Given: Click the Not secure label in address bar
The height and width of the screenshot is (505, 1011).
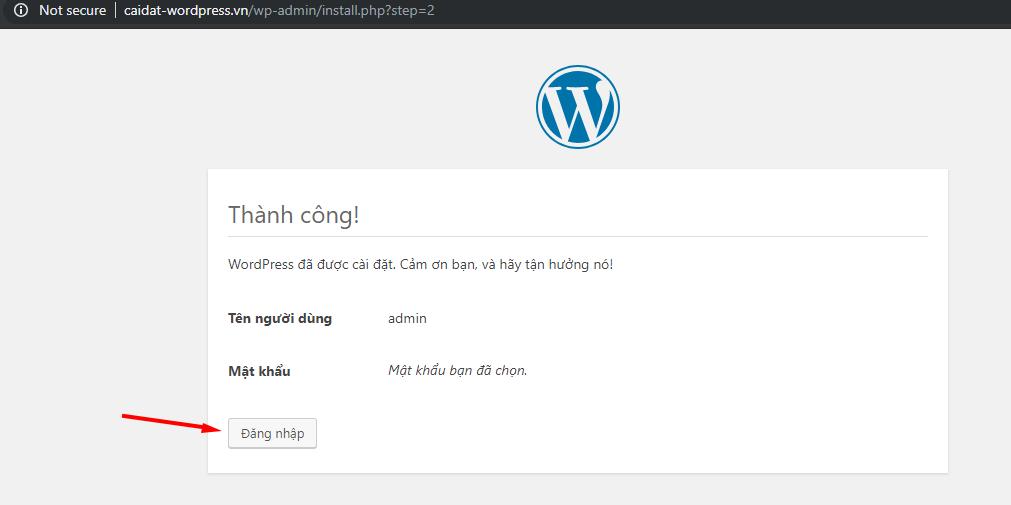Looking at the screenshot, I should pyautogui.click(x=72, y=10).
